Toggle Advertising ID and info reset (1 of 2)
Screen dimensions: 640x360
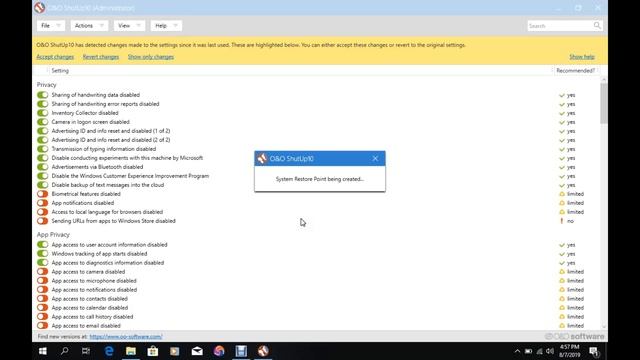click(x=42, y=131)
